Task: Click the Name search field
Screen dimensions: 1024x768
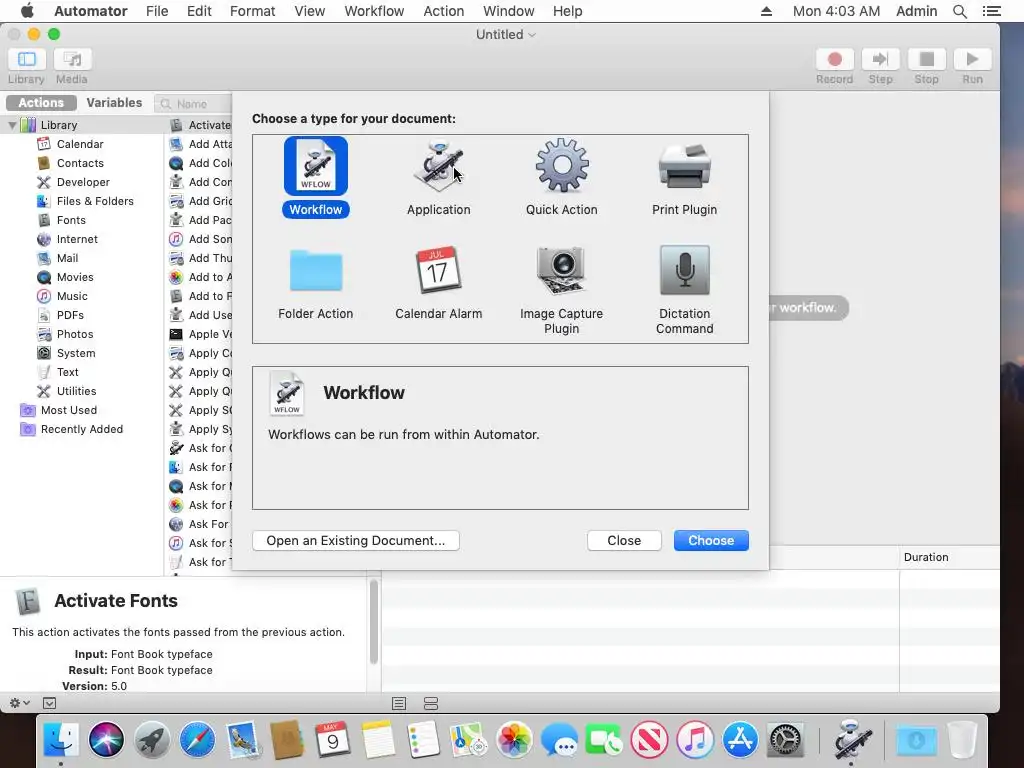Action: point(194,104)
